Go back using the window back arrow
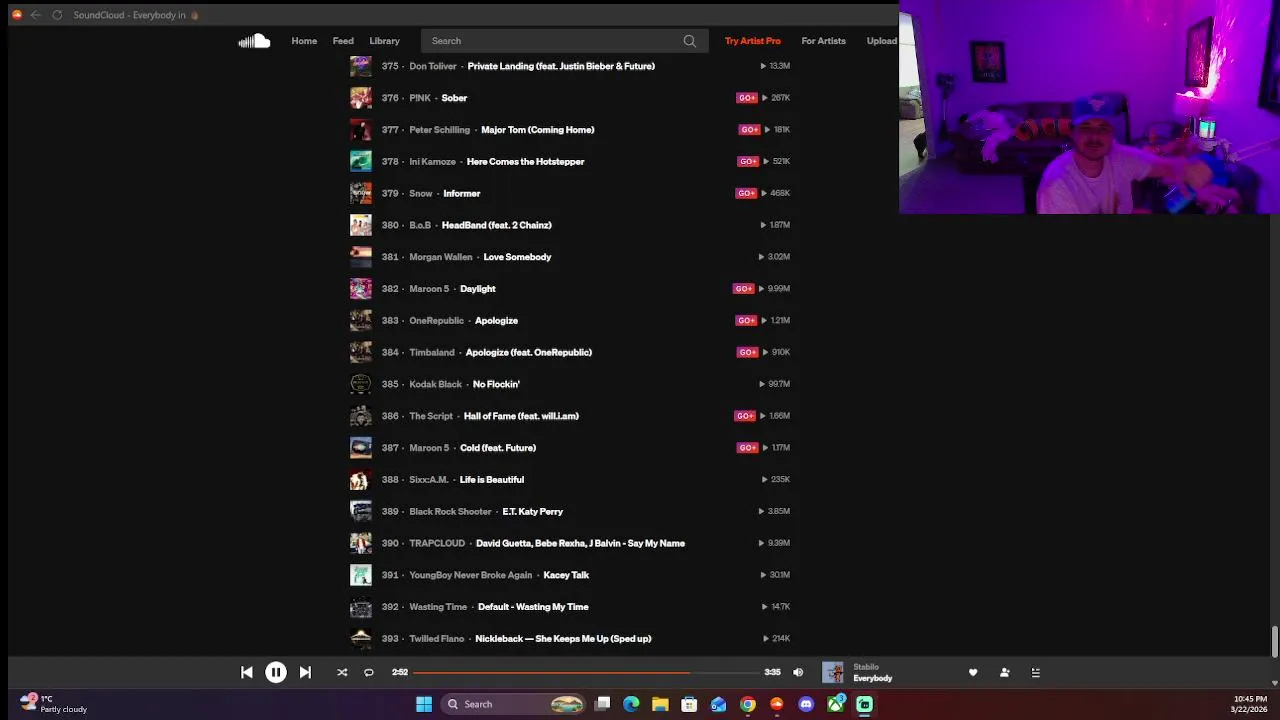Viewport: 1280px width, 720px height. [x=35, y=15]
